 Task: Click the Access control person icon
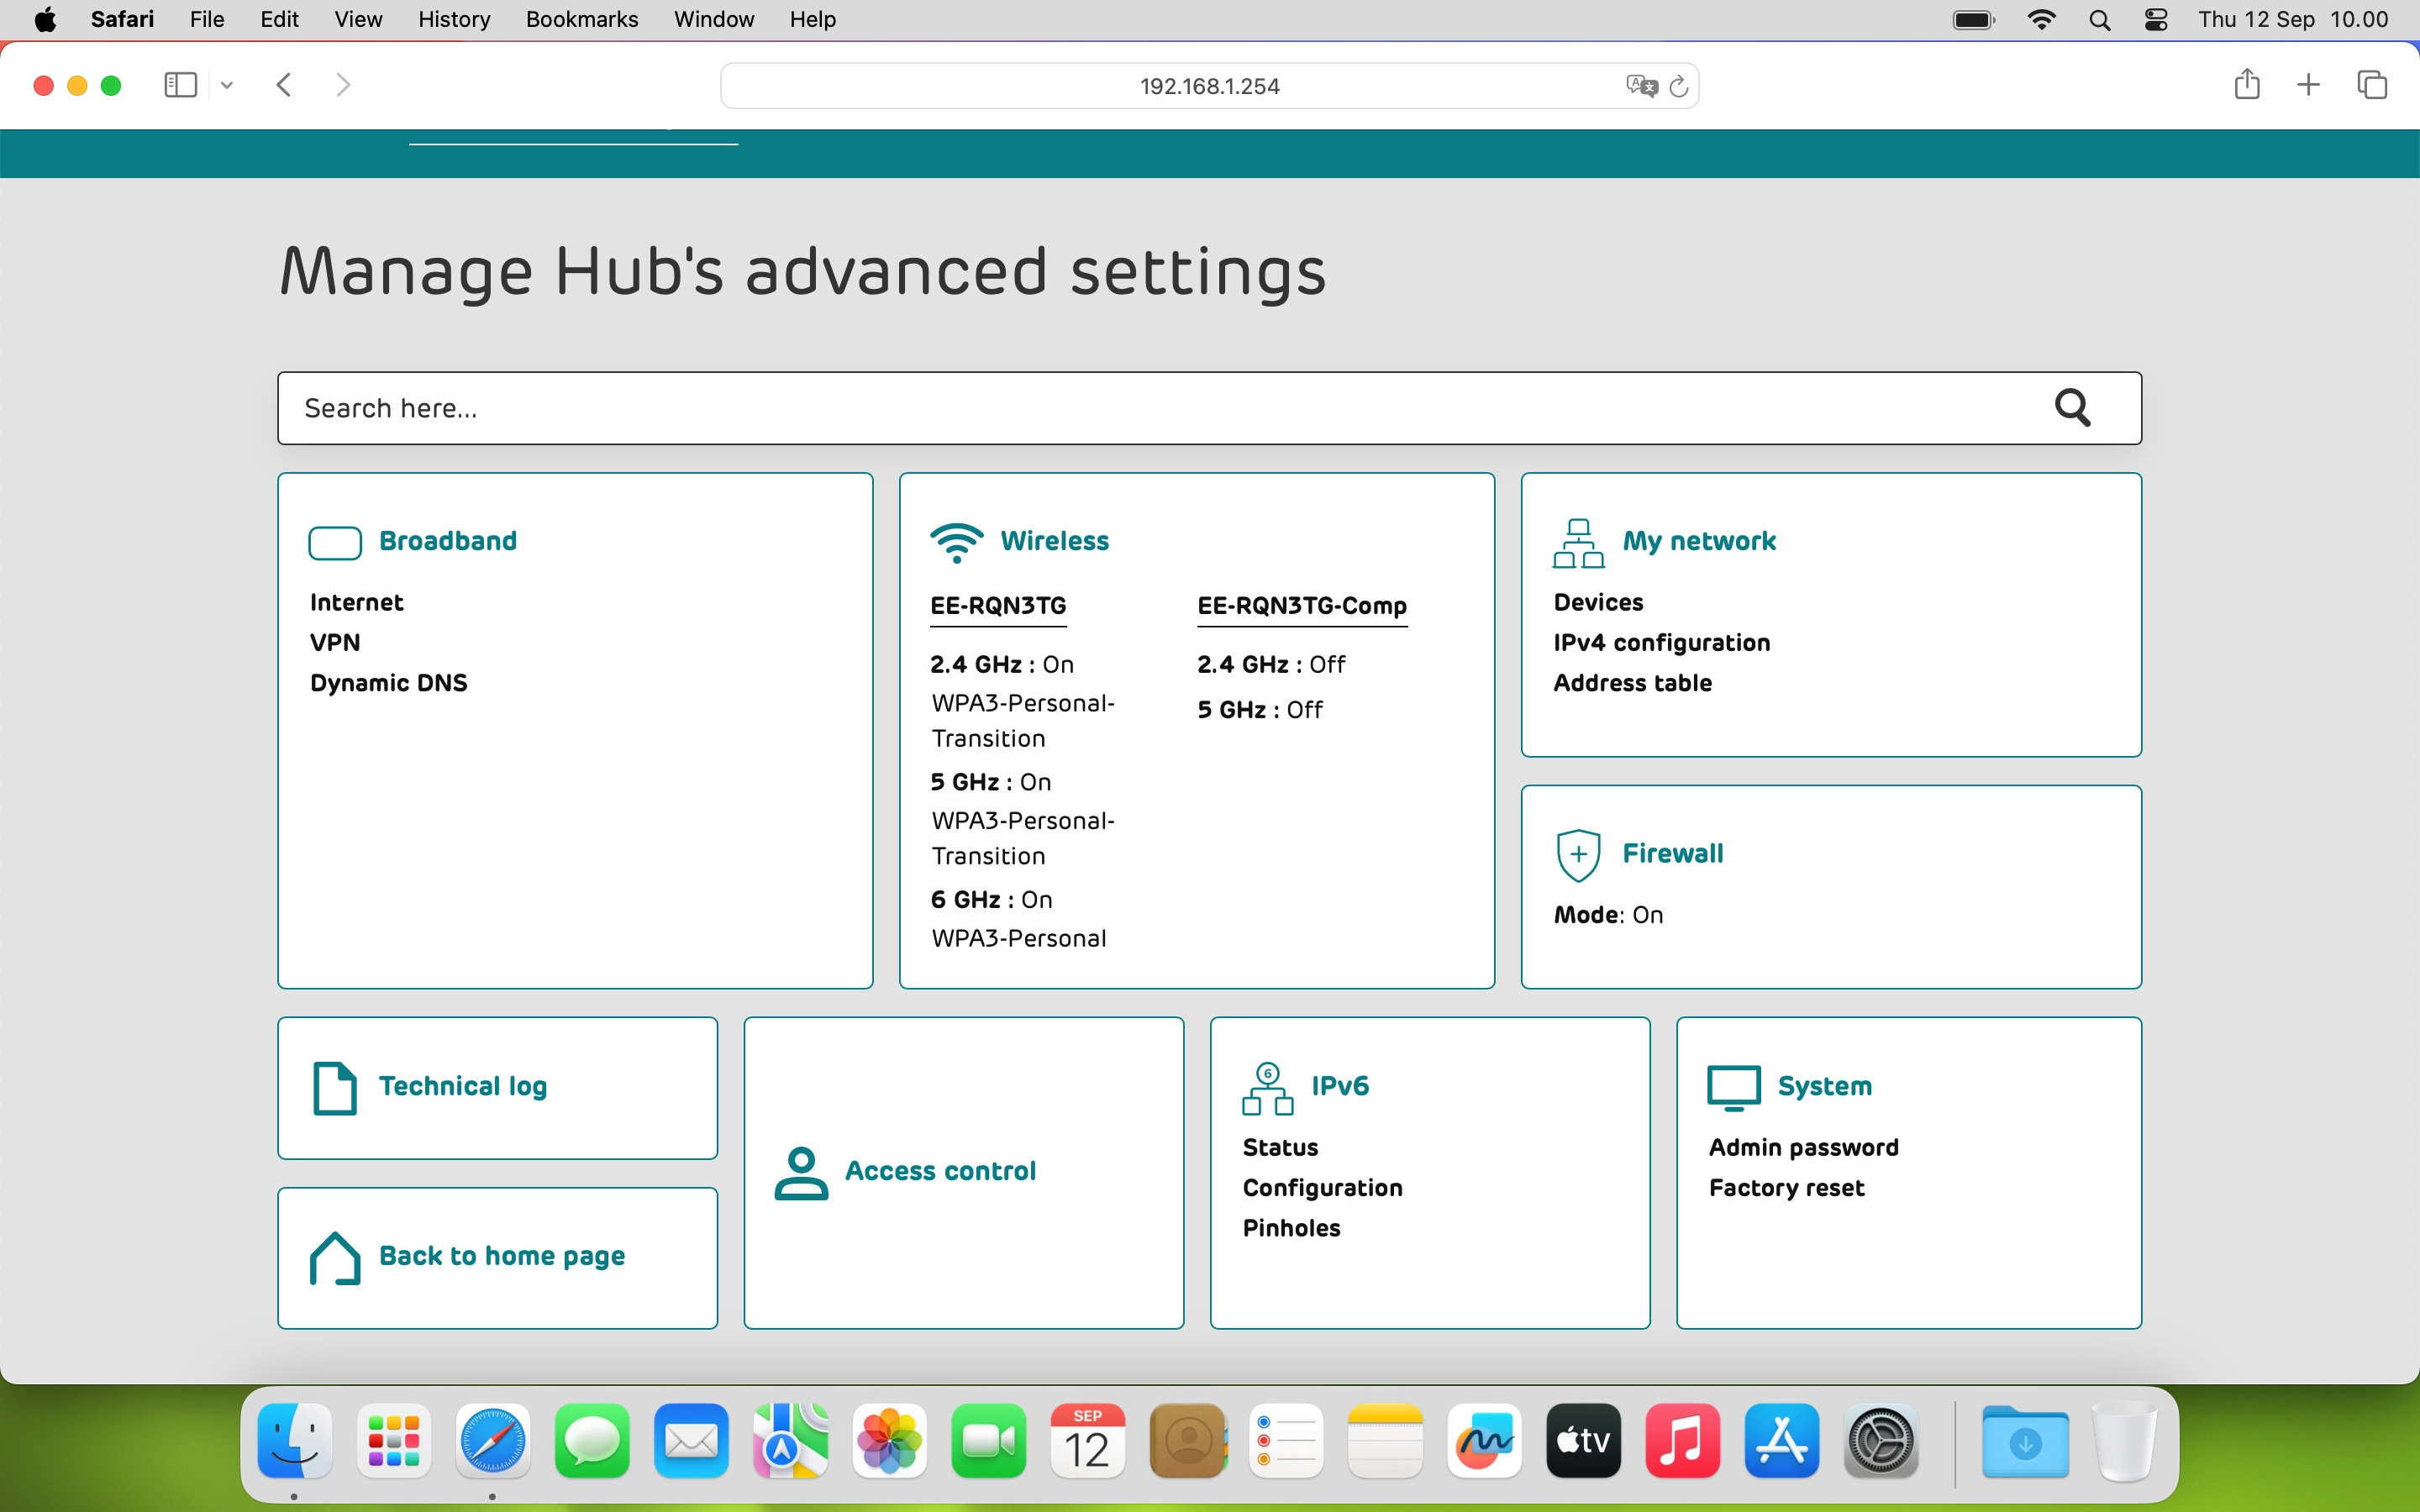[801, 1172]
